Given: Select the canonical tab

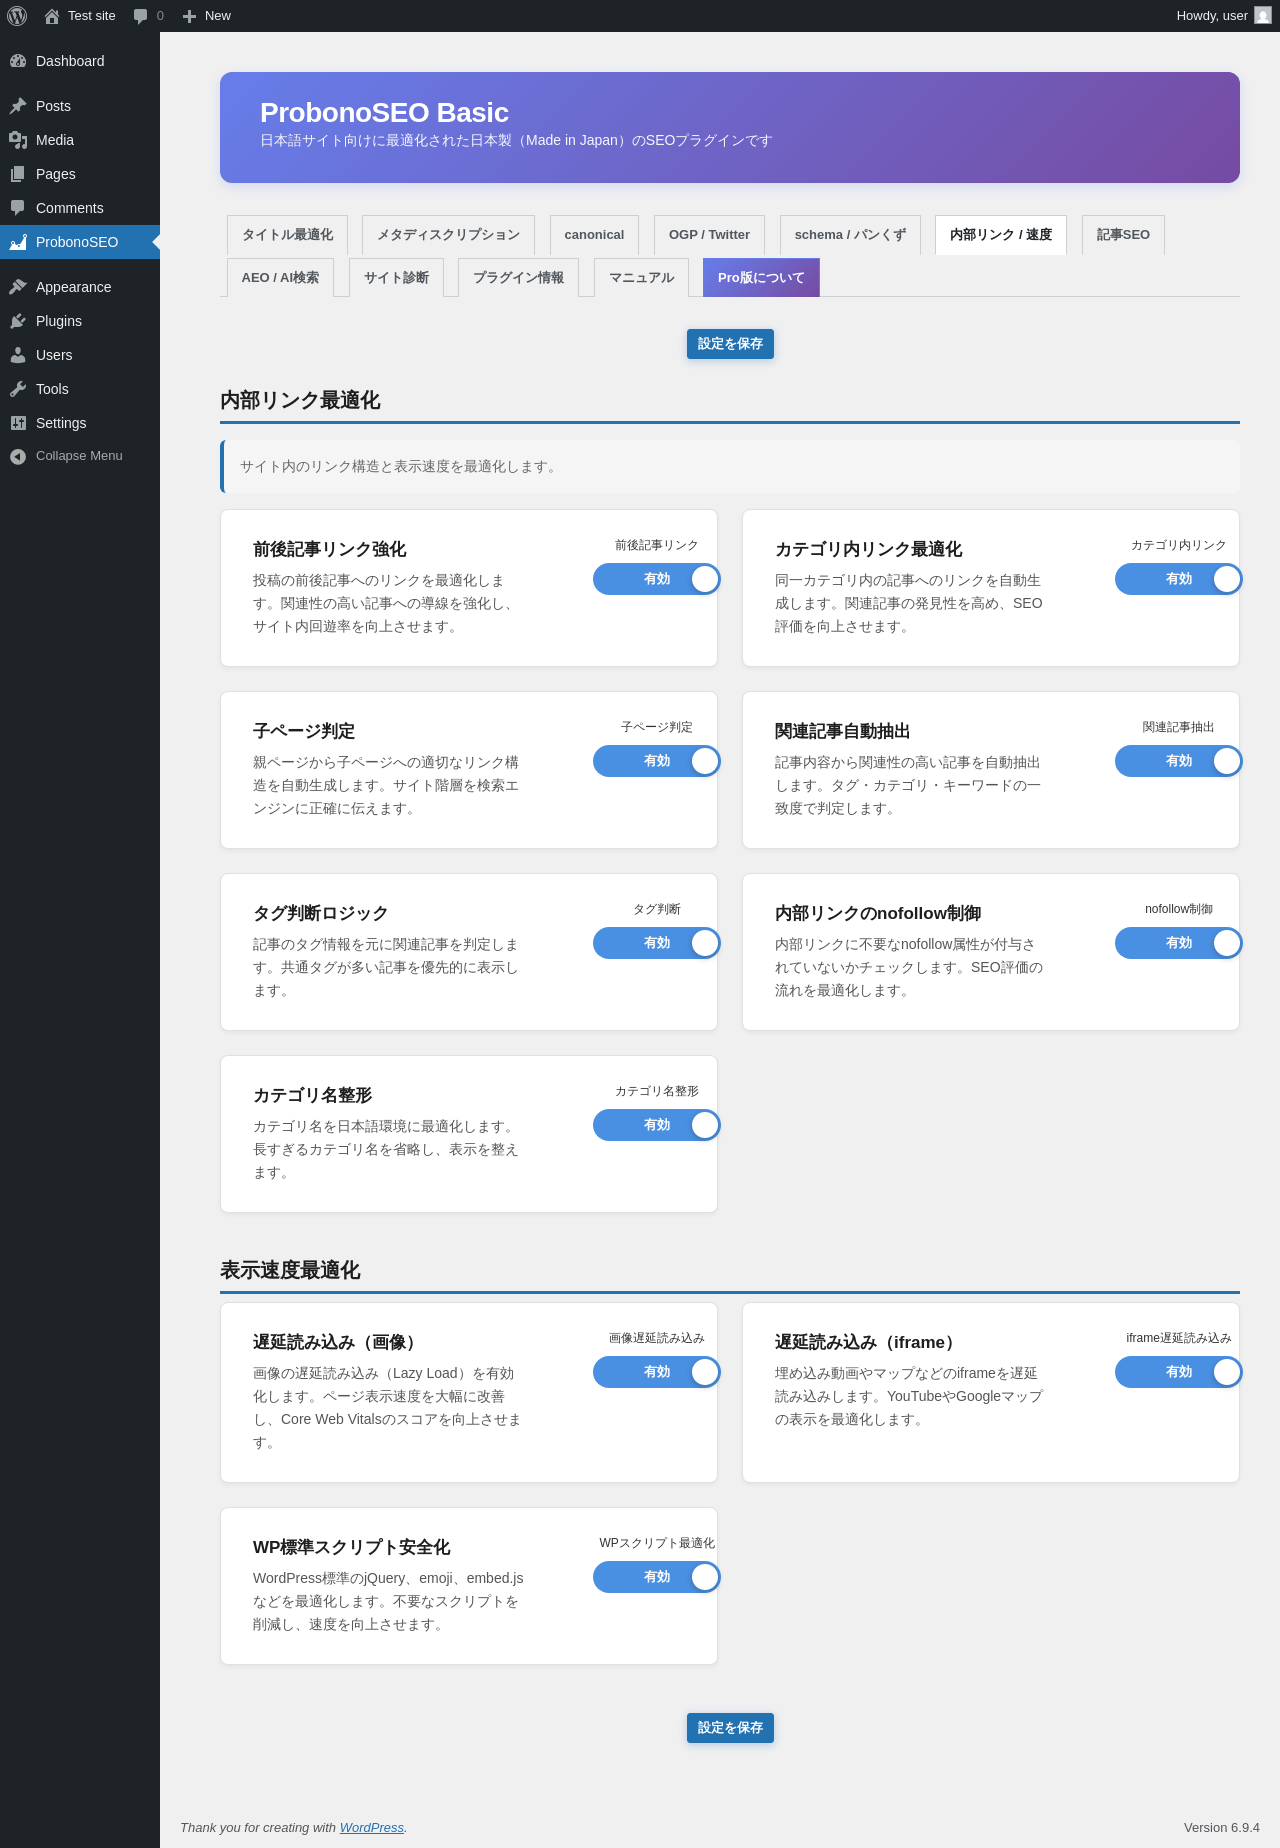Looking at the screenshot, I should click(594, 235).
